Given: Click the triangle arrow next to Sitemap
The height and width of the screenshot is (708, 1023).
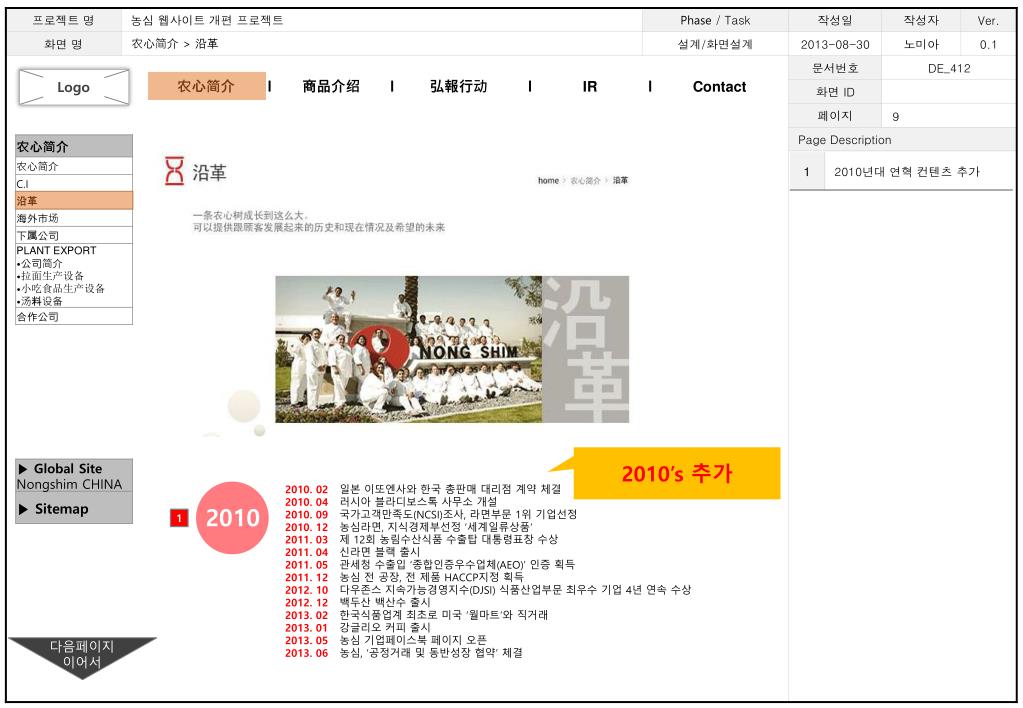Looking at the screenshot, I should click(23, 509).
